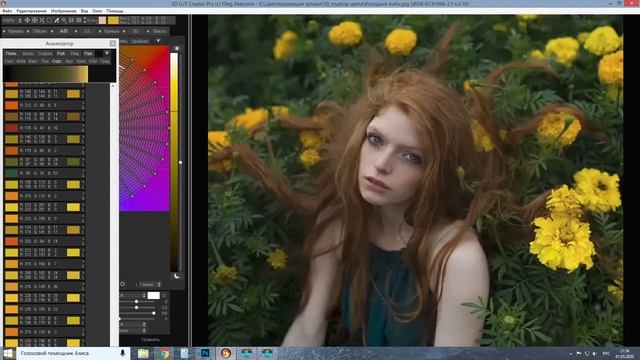Open the document file icon on the taskbar
640x360 pixels.
(184, 353)
